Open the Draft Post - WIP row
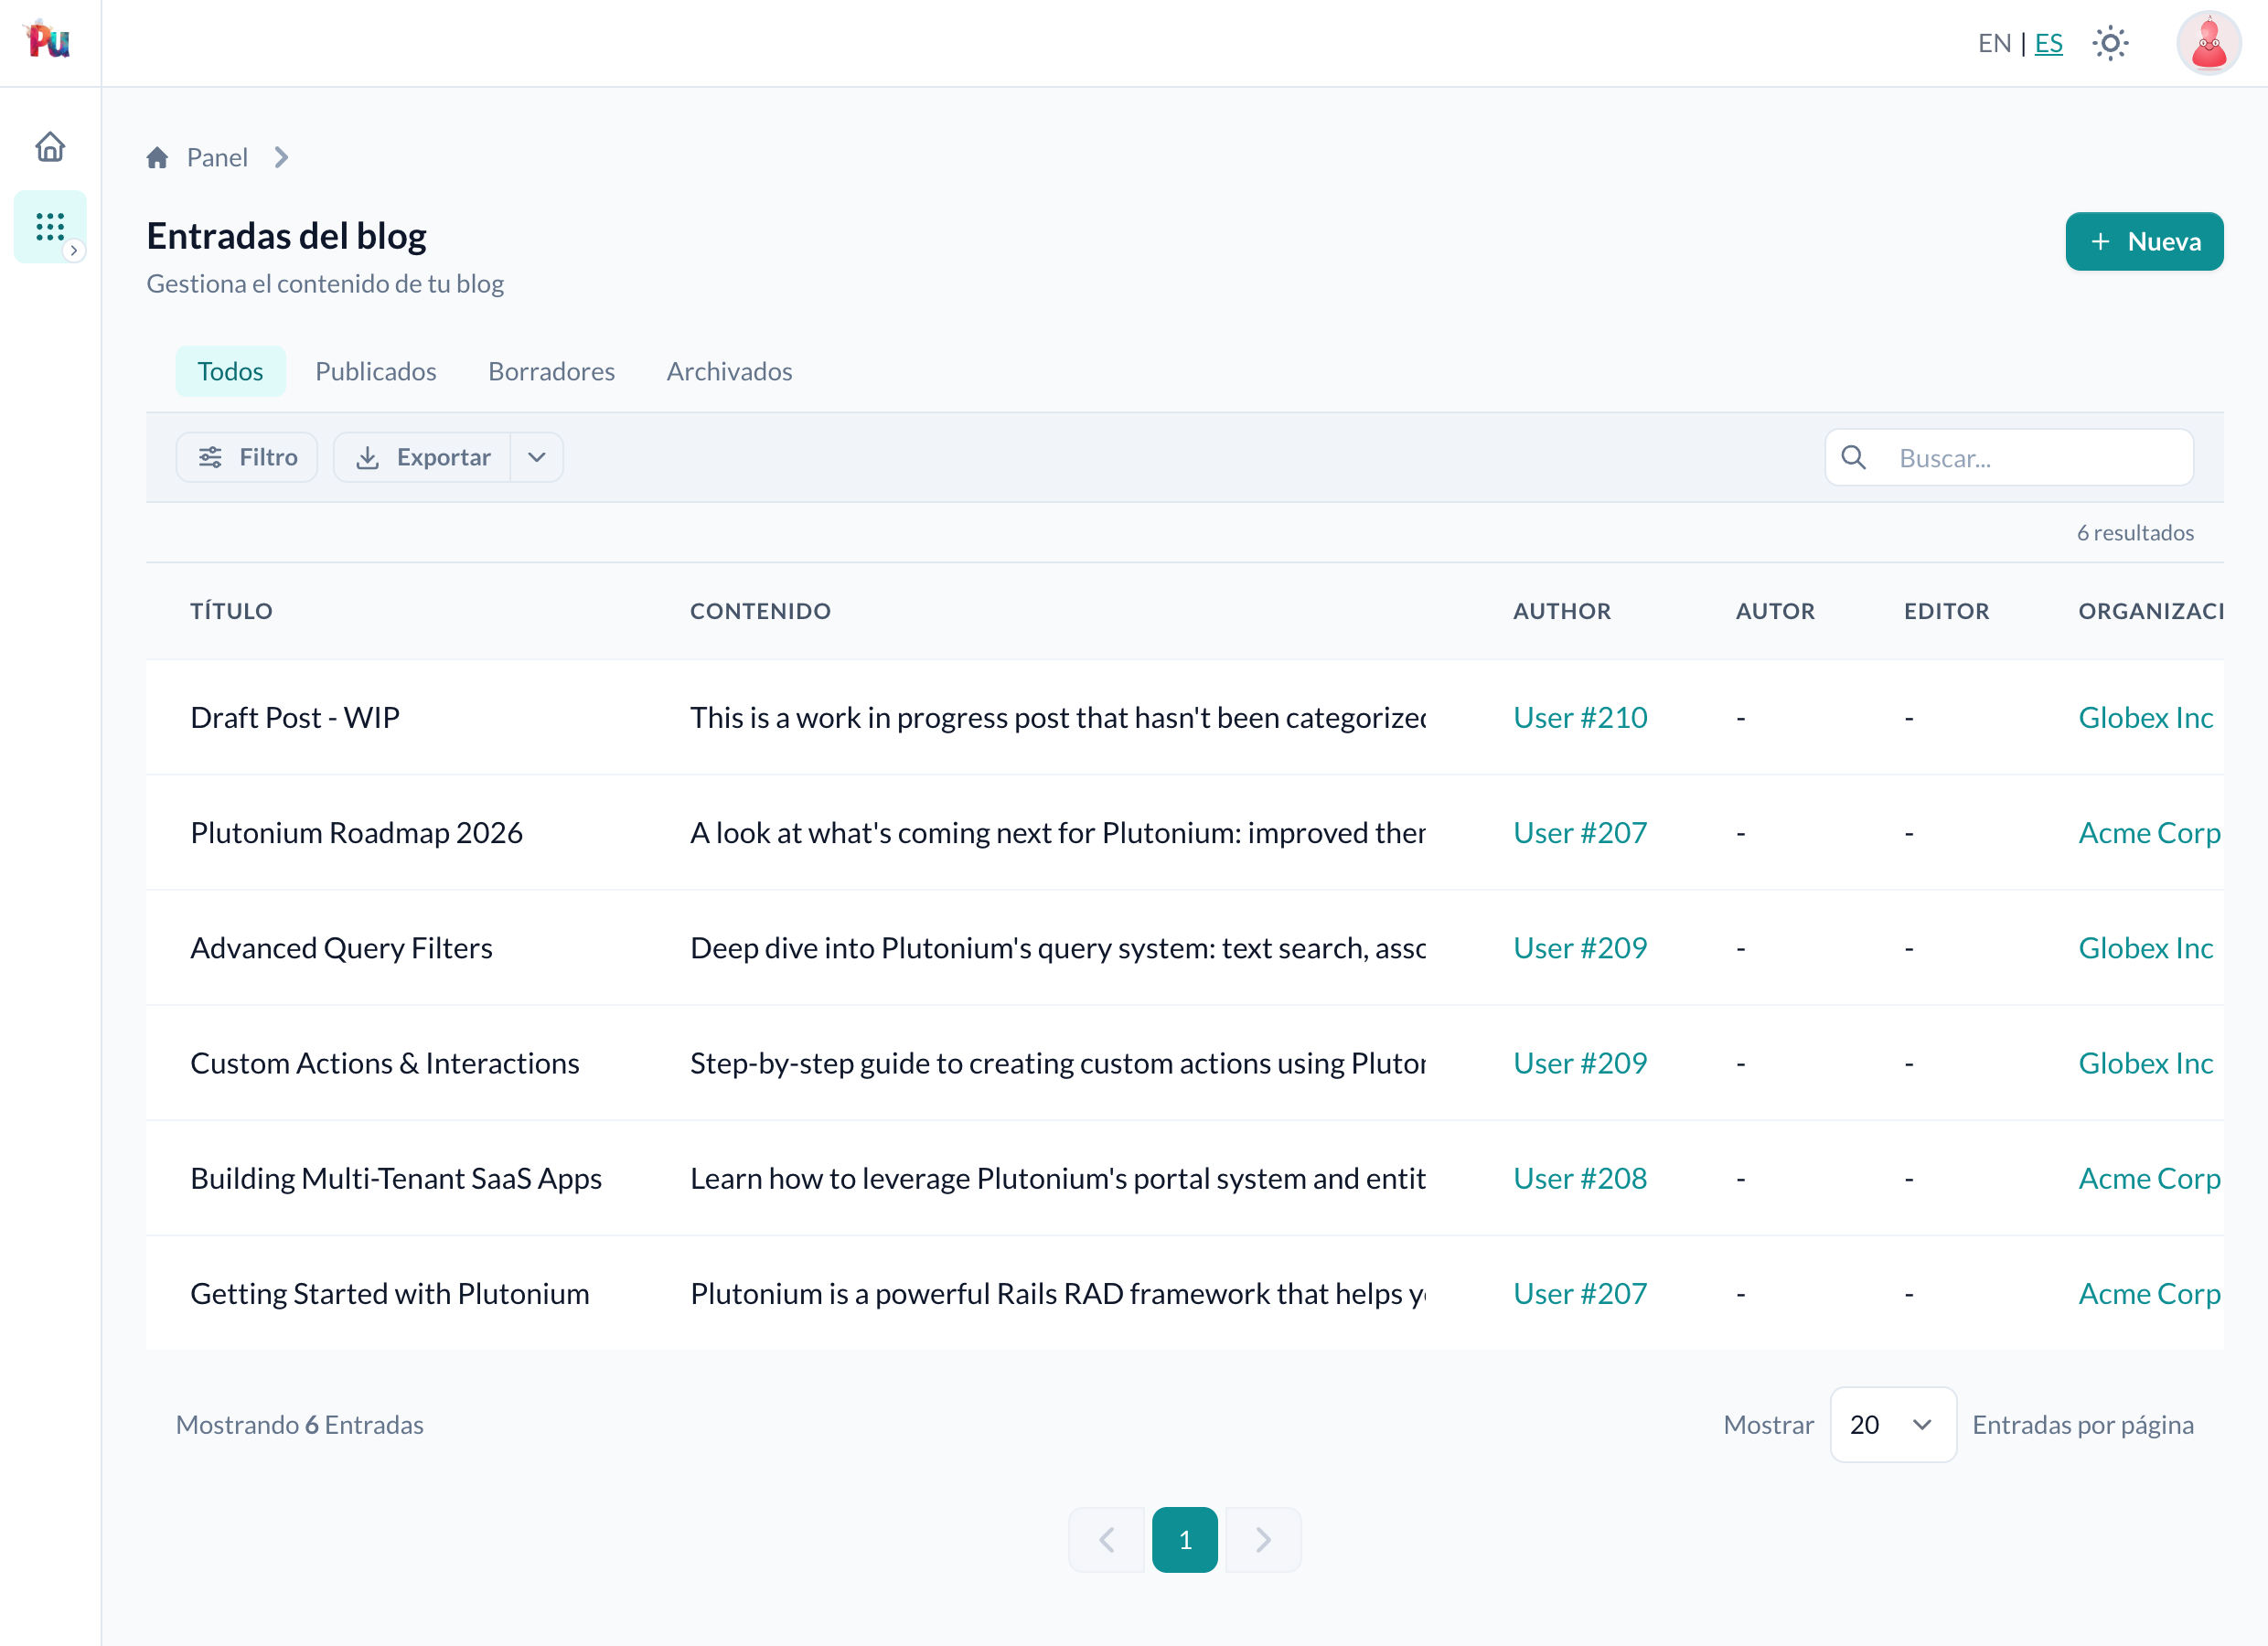2268x1646 pixels. tap(1185, 717)
